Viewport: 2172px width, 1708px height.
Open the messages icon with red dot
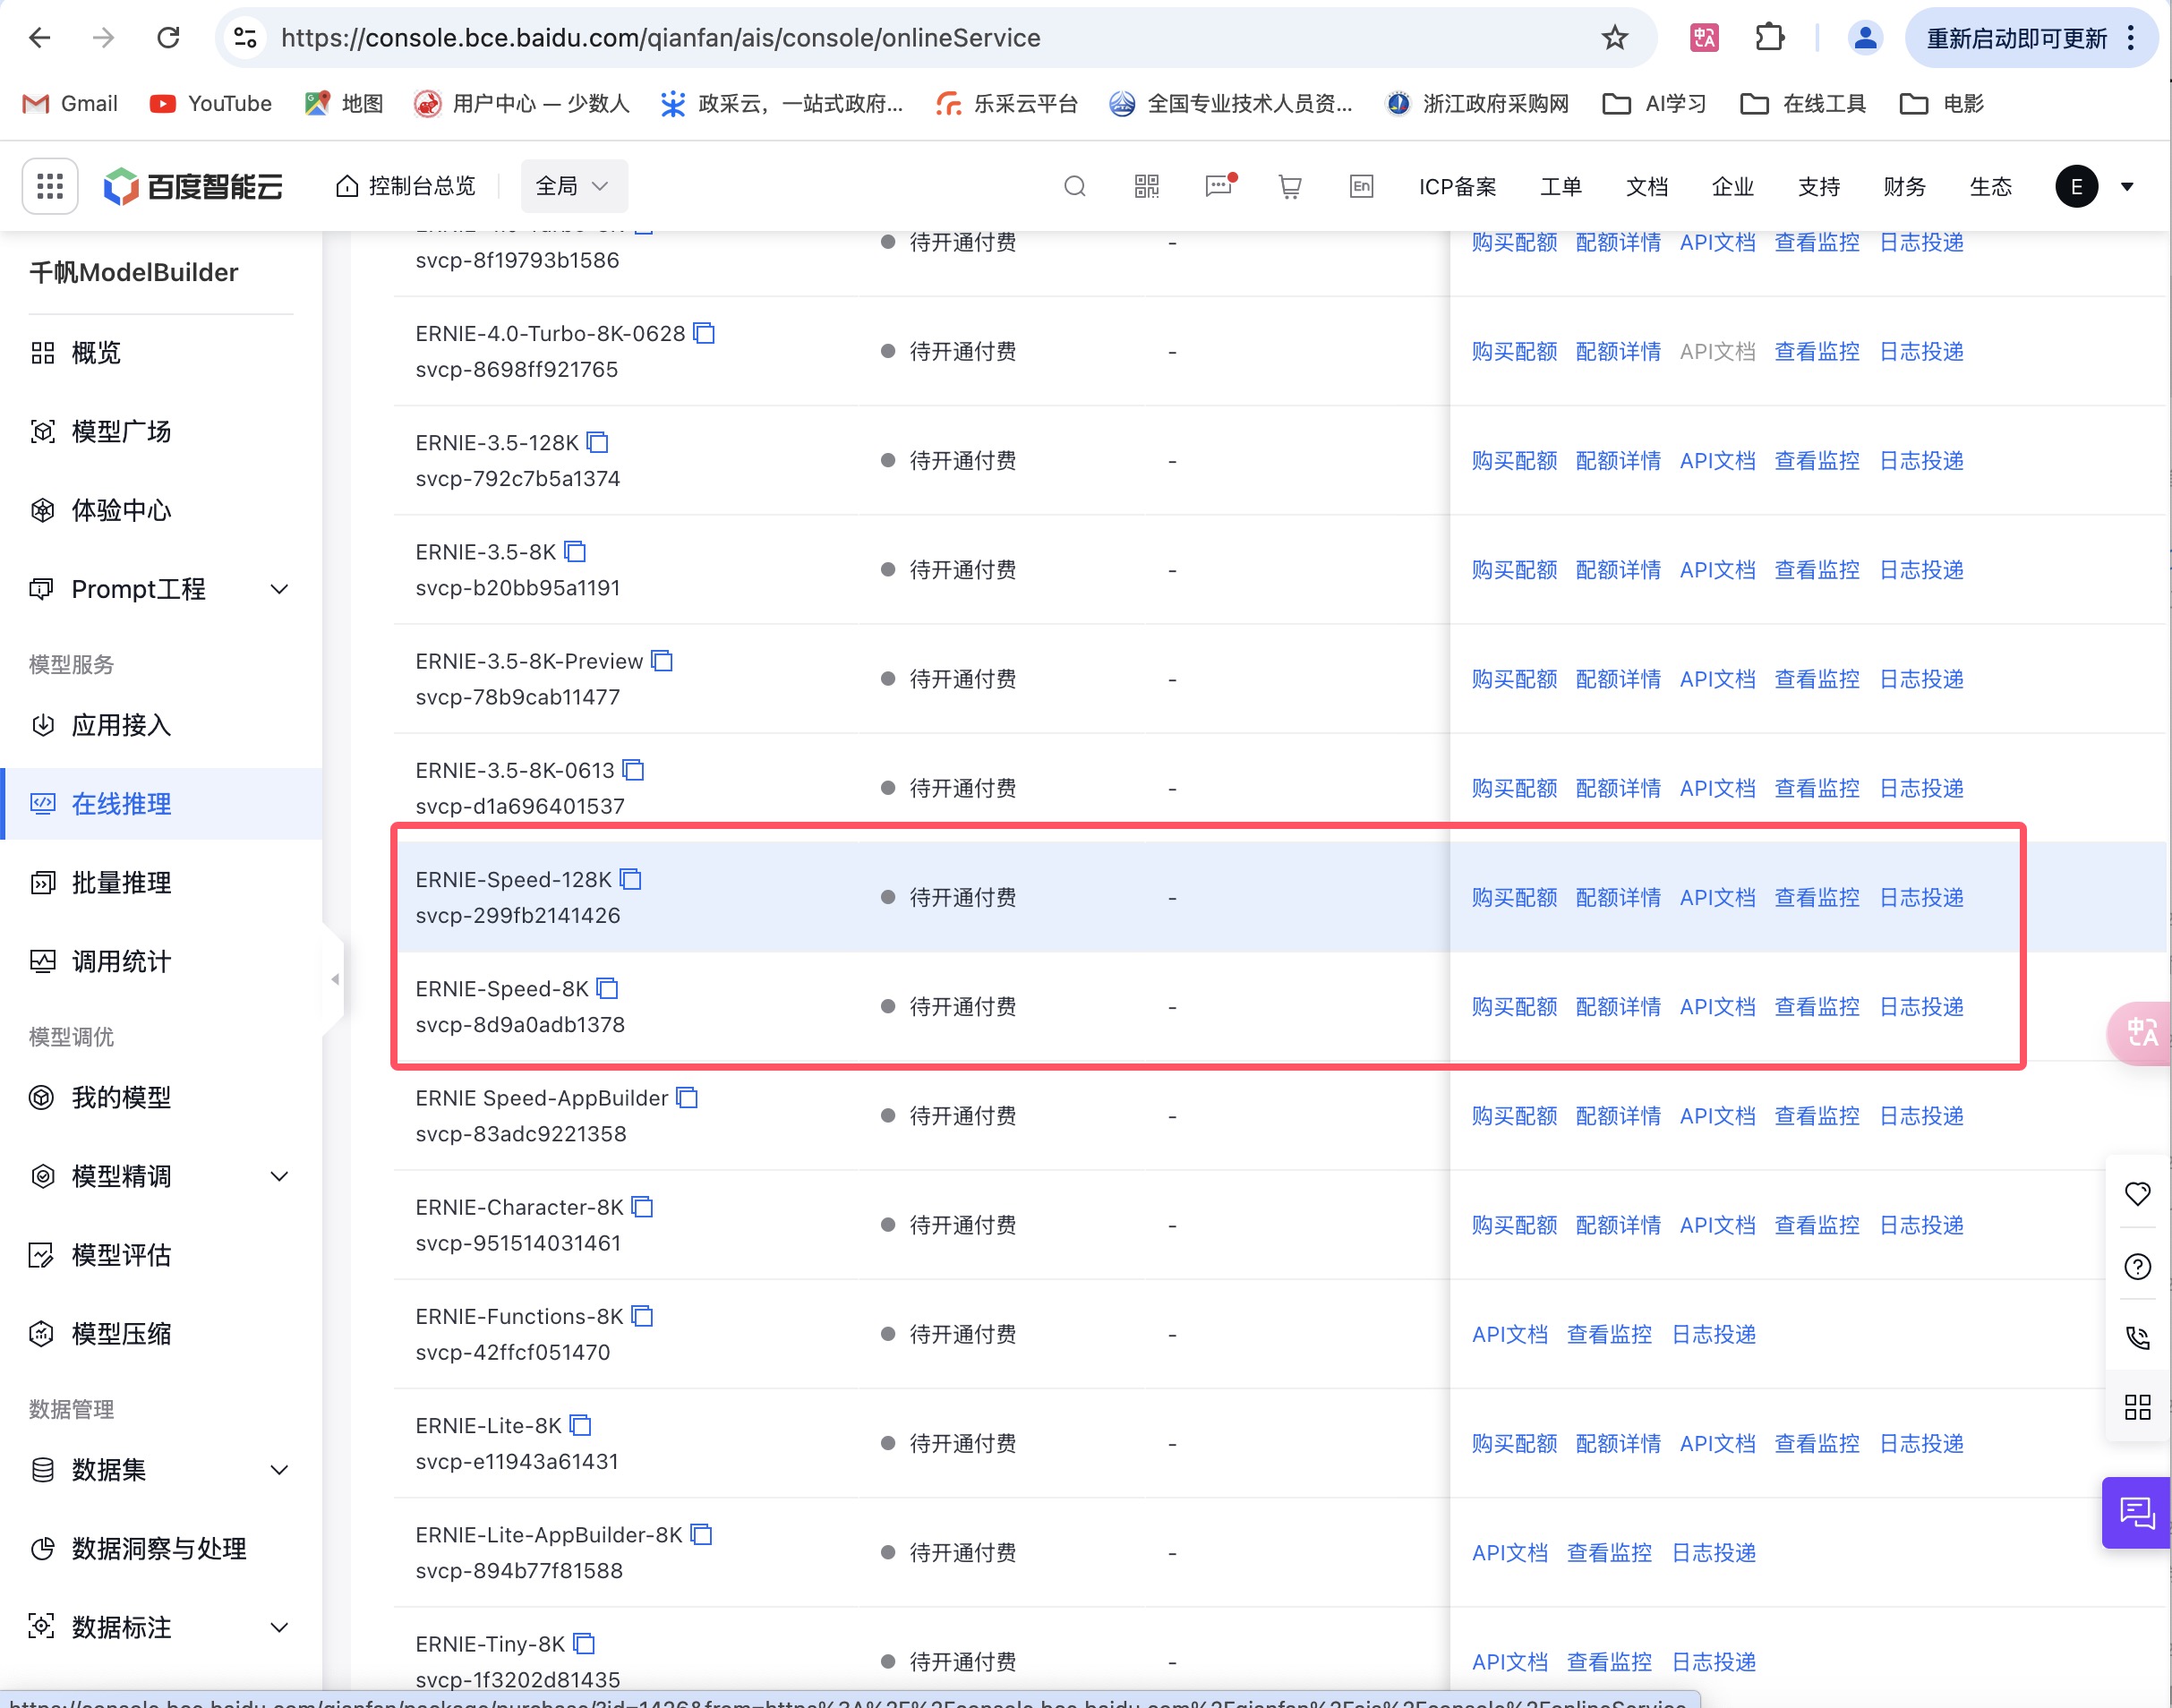pyautogui.click(x=1218, y=186)
